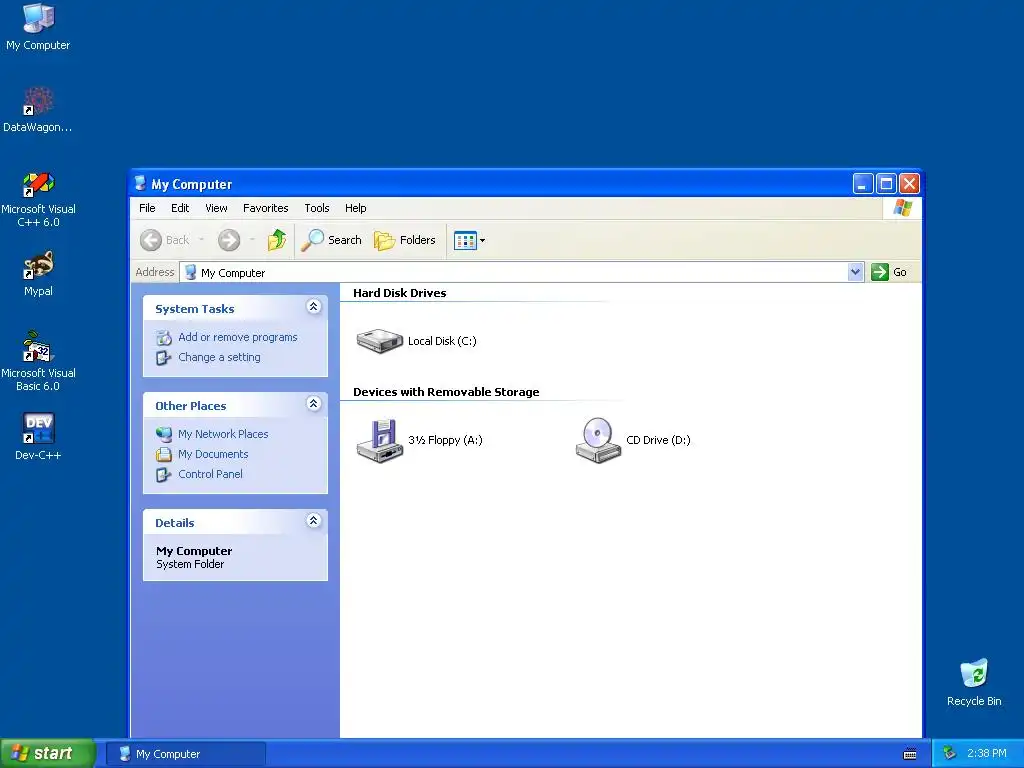Screen dimensions: 1024x768
Task: Click the Back toolbar button
Action: click(x=165, y=240)
